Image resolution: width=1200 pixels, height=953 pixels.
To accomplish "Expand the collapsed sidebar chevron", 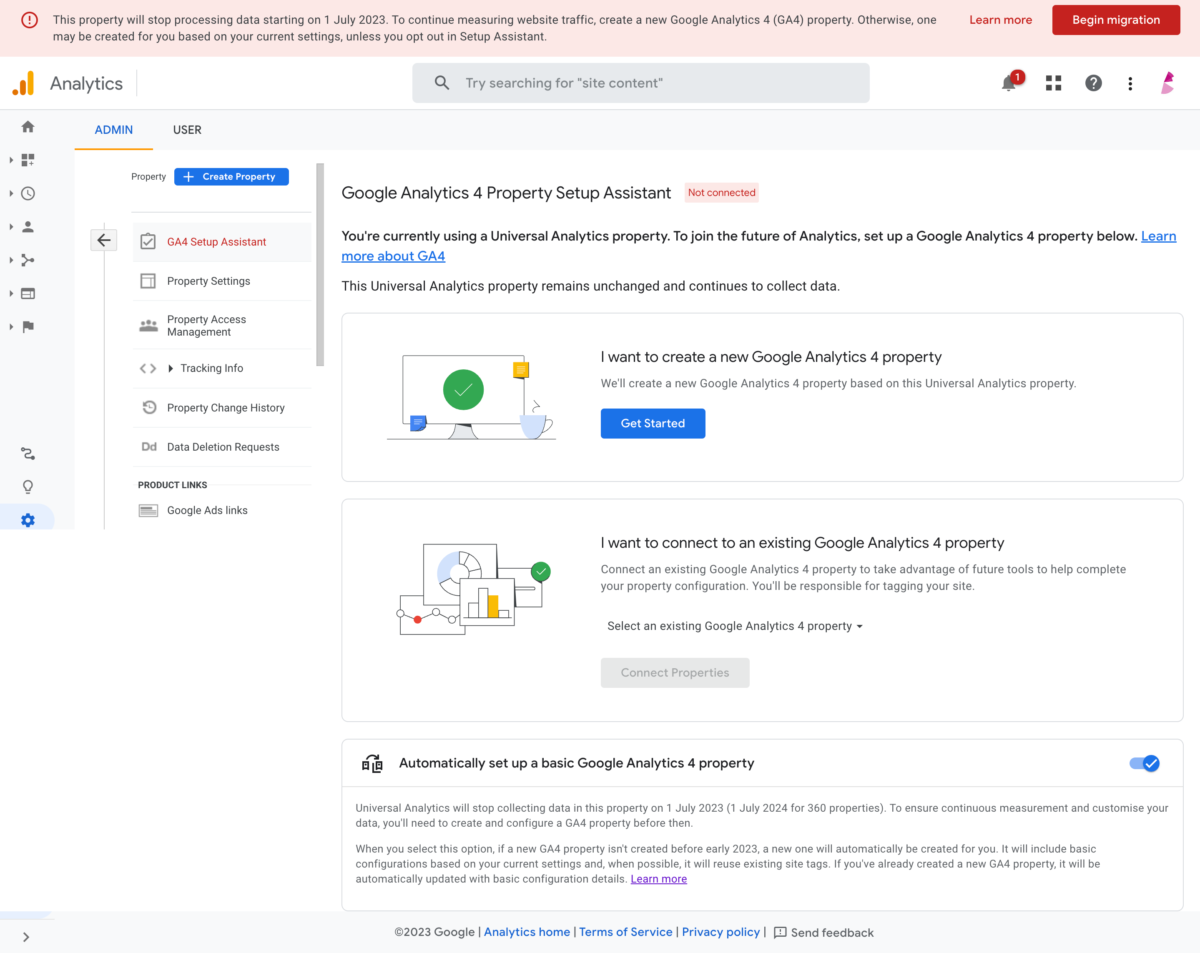I will pos(26,937).
